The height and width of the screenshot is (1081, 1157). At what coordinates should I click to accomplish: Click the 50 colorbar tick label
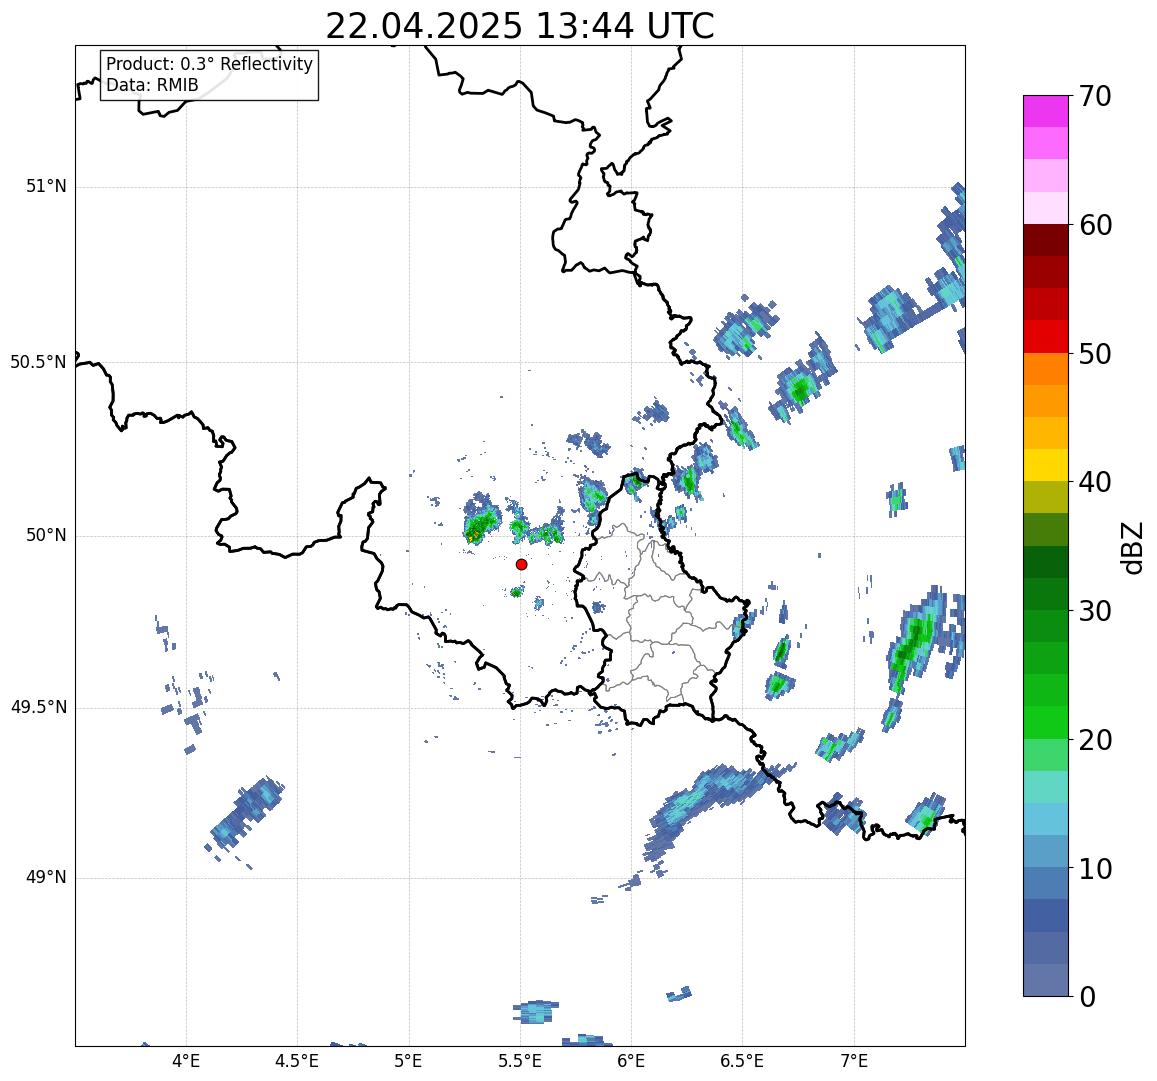(x=1095, y=354)
